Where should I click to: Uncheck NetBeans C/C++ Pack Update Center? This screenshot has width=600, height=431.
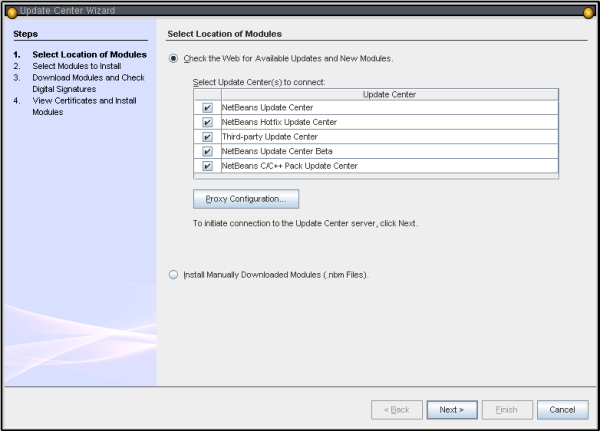(x=207, y=166)
